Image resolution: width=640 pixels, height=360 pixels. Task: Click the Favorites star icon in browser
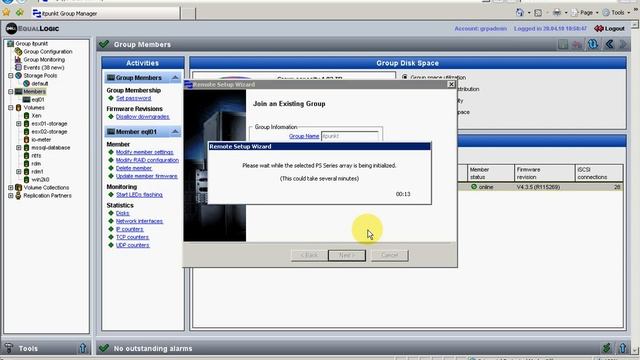tap(6, 13)
